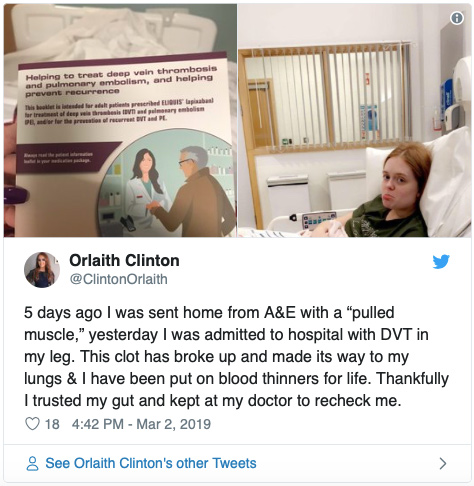The image size is (474, 486).
Task: Click the window blinds in the hospital photo
Action: (328, 97)
